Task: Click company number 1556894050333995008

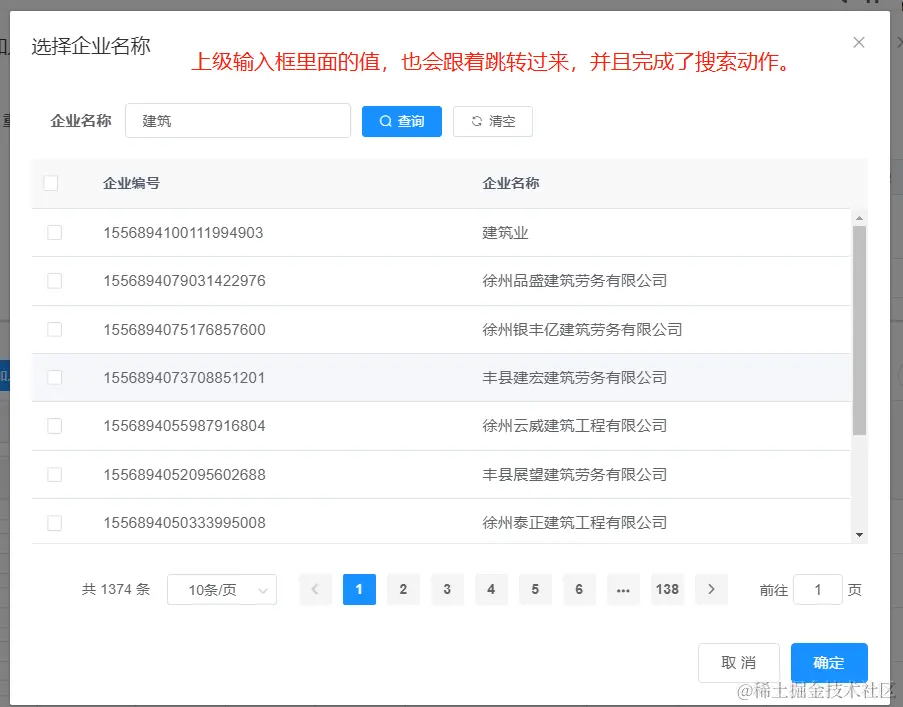Action: [184, 523]
